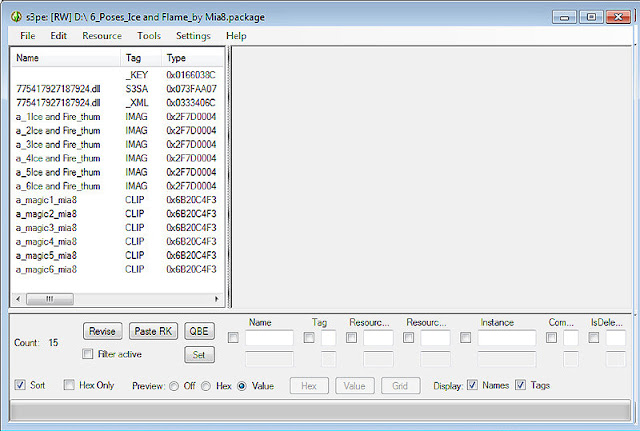Viewport: 640px width, 431px height.
Task: Click the horizontal scrollbar left arrow
Action: click(x=18, y=299)
